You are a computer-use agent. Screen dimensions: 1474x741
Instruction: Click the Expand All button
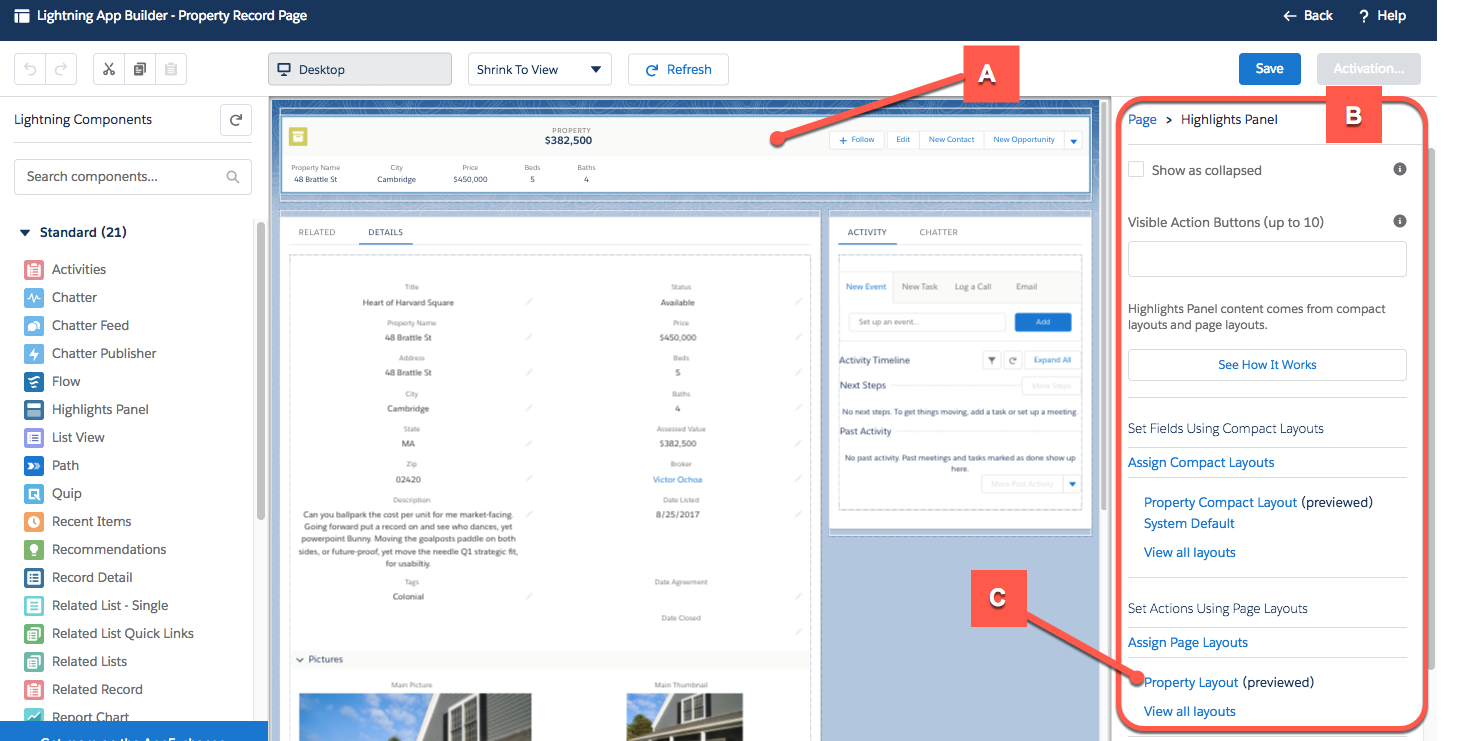1052,360
